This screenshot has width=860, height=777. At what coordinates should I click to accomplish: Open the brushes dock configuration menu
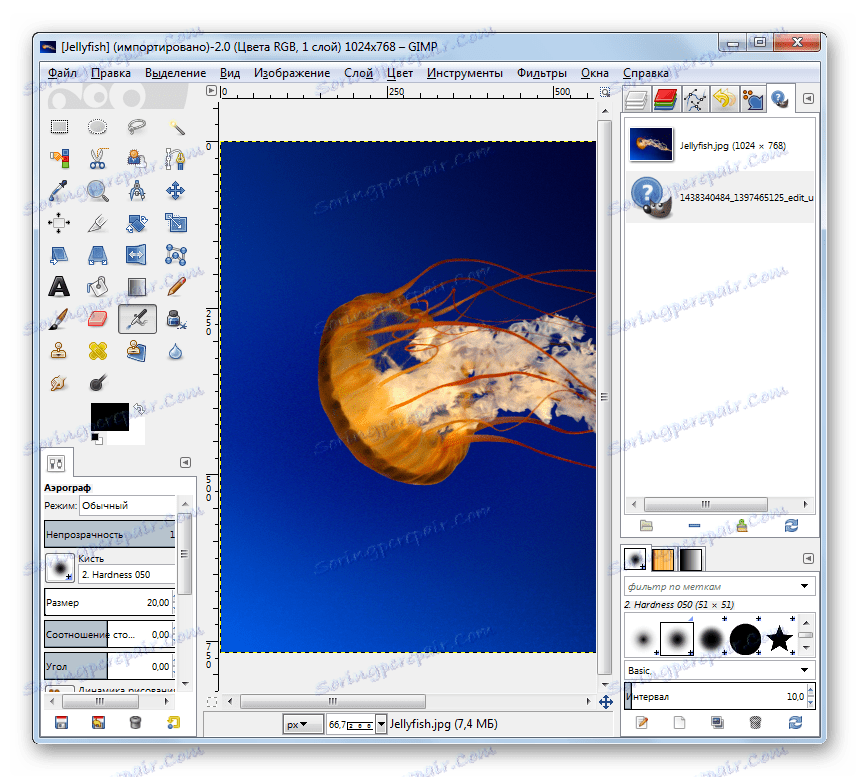point(808,558)
